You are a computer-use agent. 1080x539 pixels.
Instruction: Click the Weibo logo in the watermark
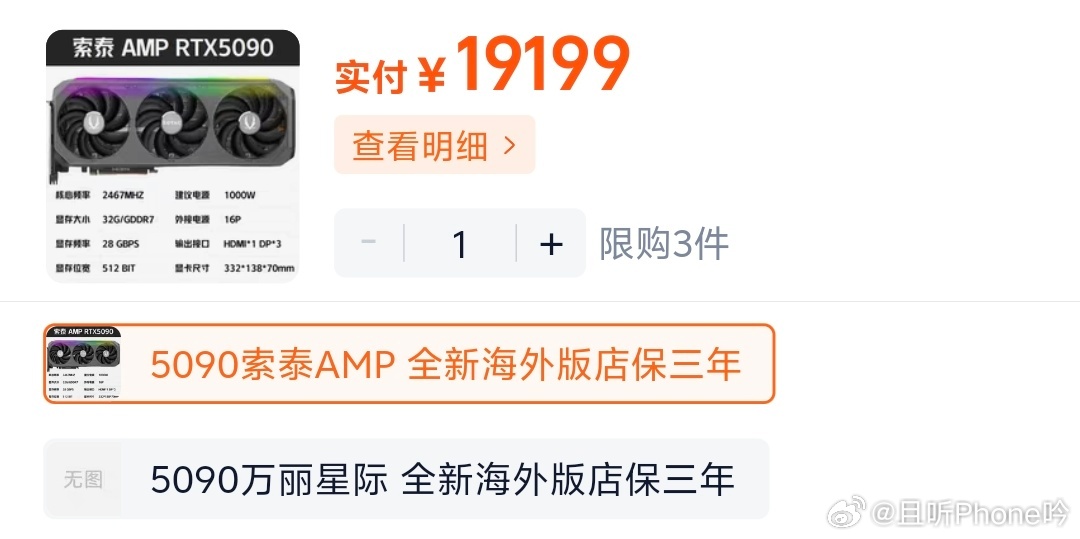pos(847,512)
